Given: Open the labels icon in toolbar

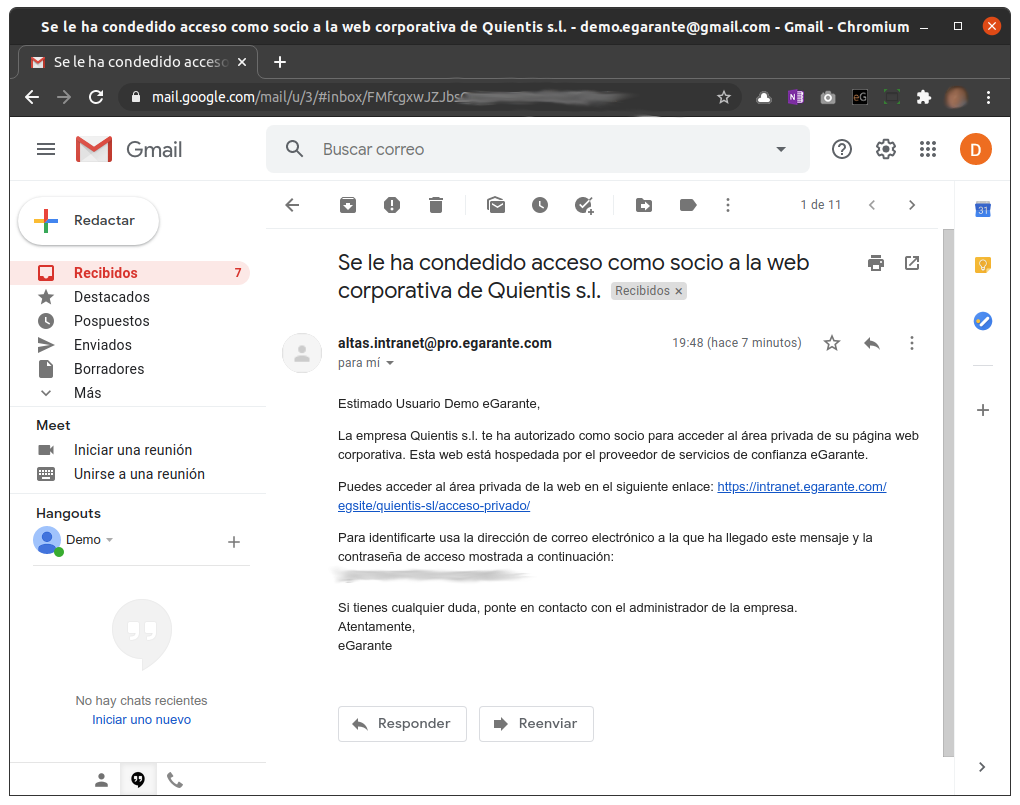Looking at the screenshot, I should [688, 206].
